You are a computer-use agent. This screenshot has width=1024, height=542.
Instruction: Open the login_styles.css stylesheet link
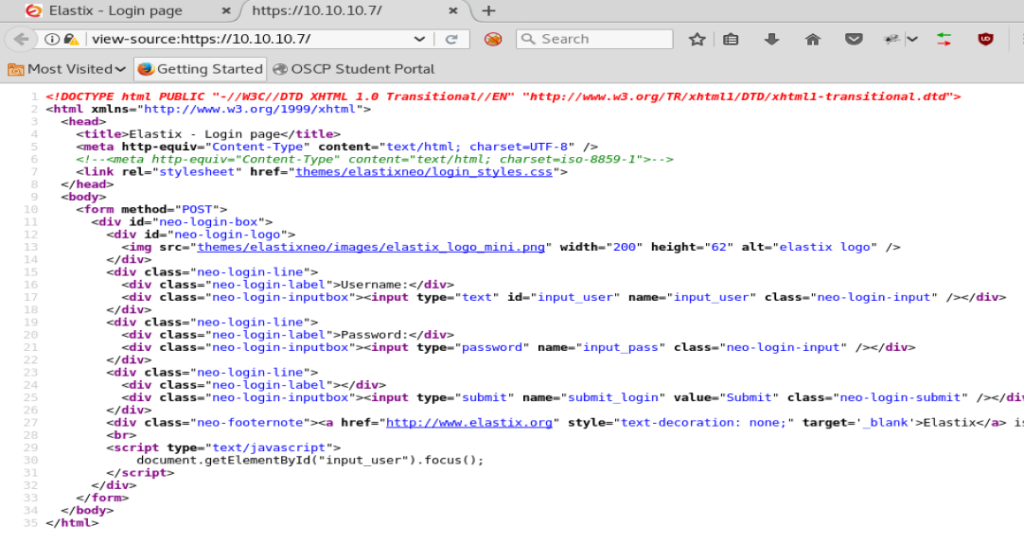(424, 172)
